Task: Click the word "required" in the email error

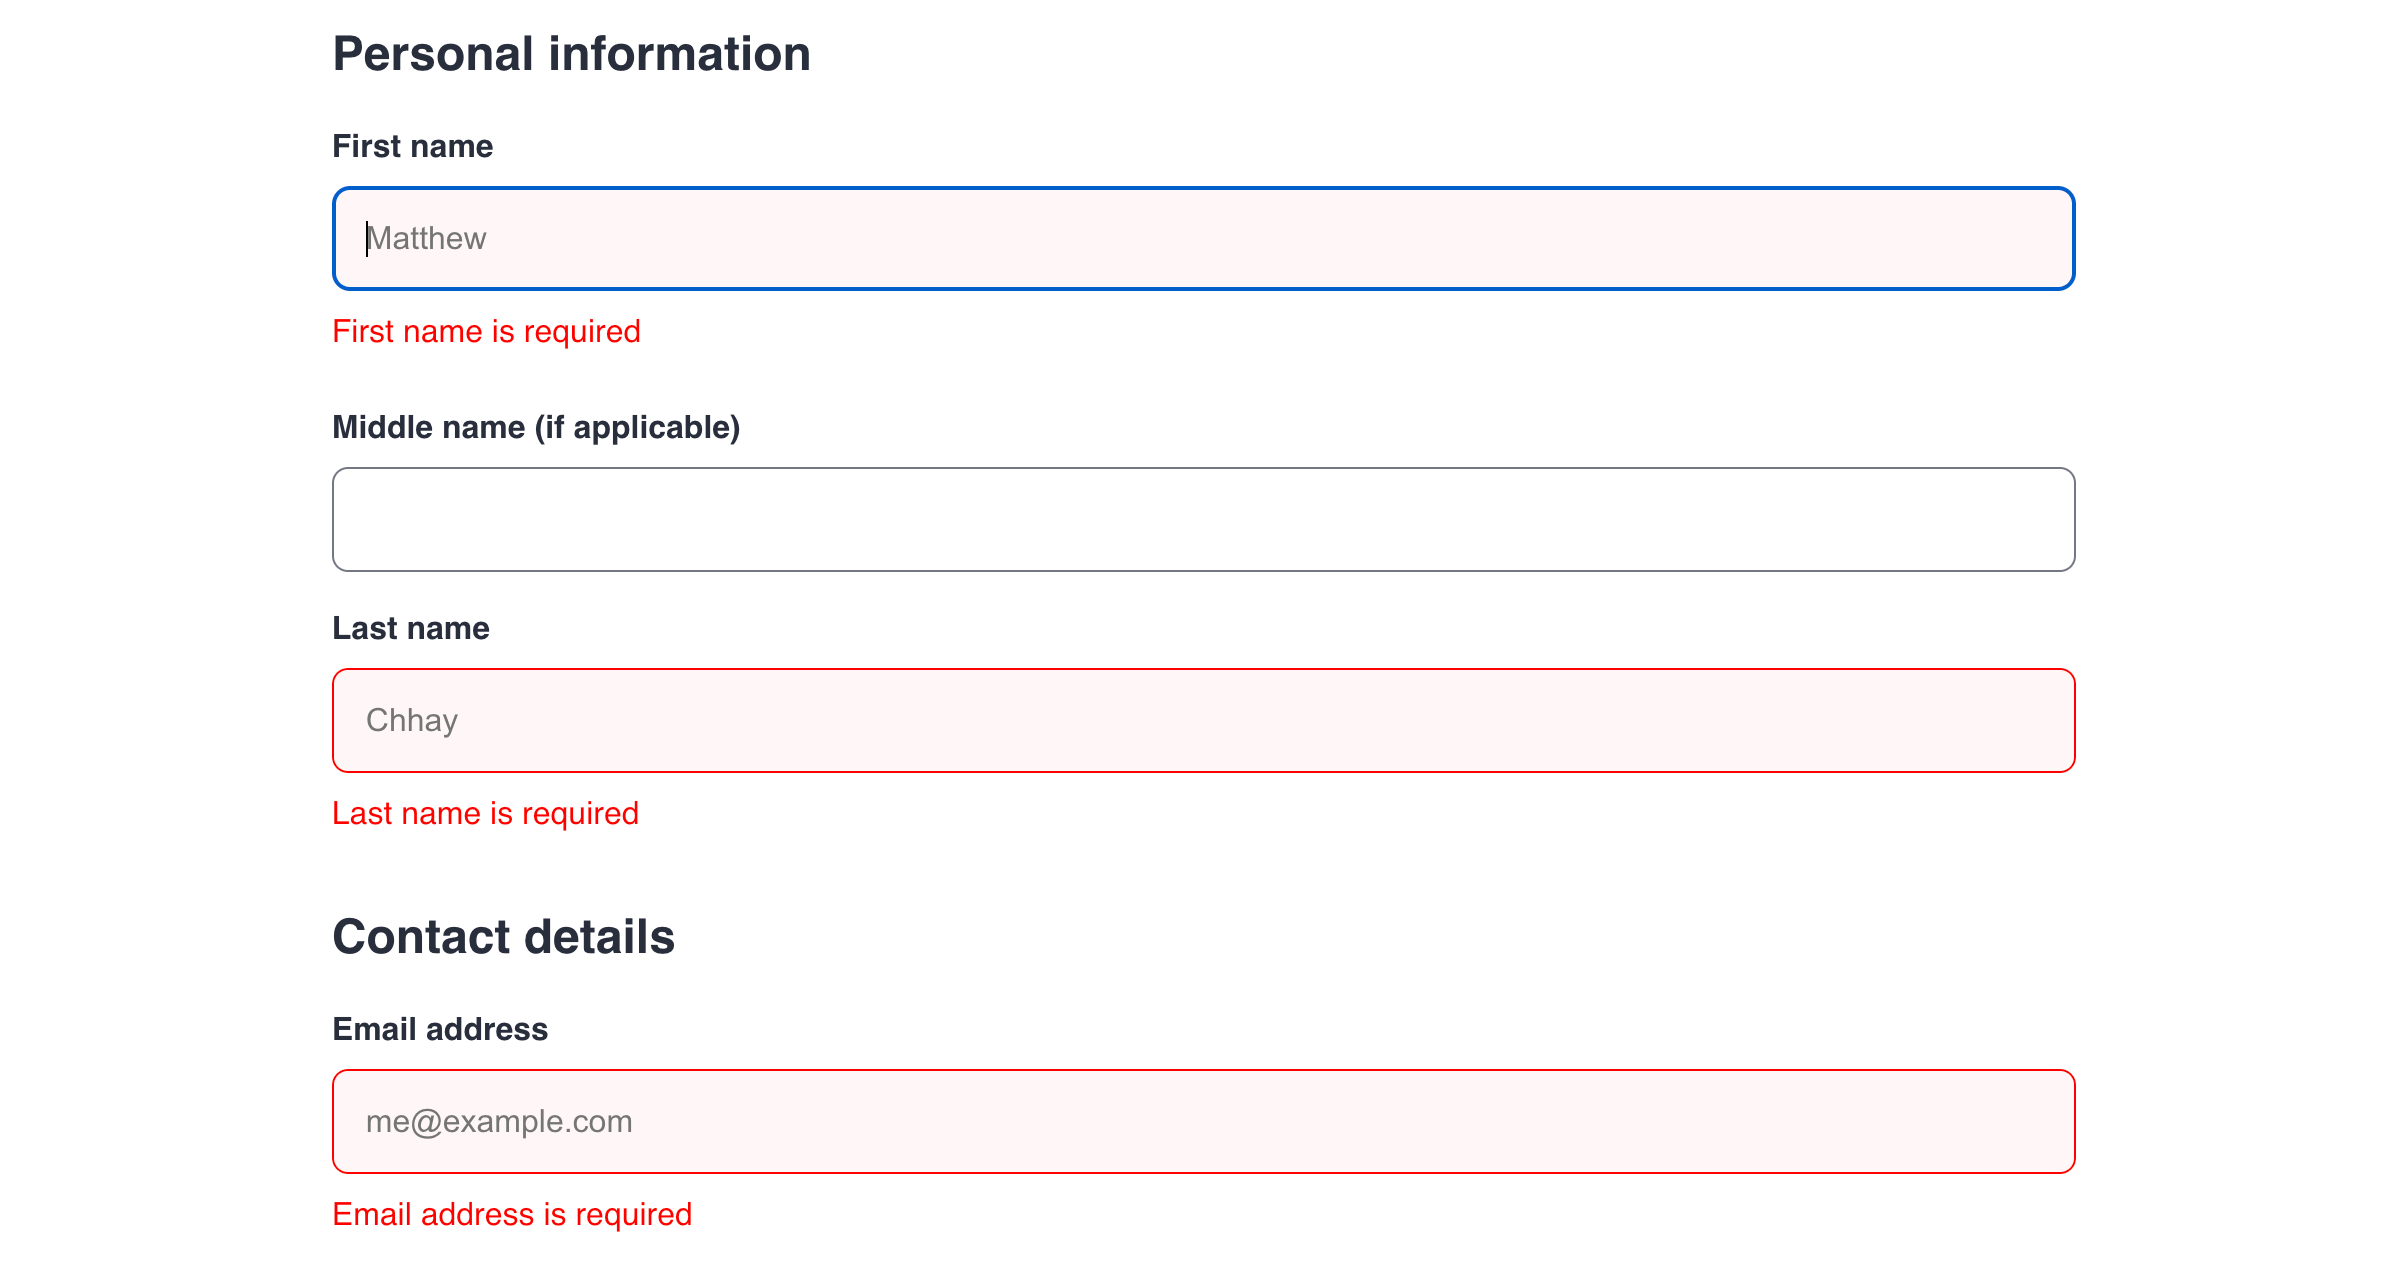Action: pyautogui.click(x=633, y=1214)
